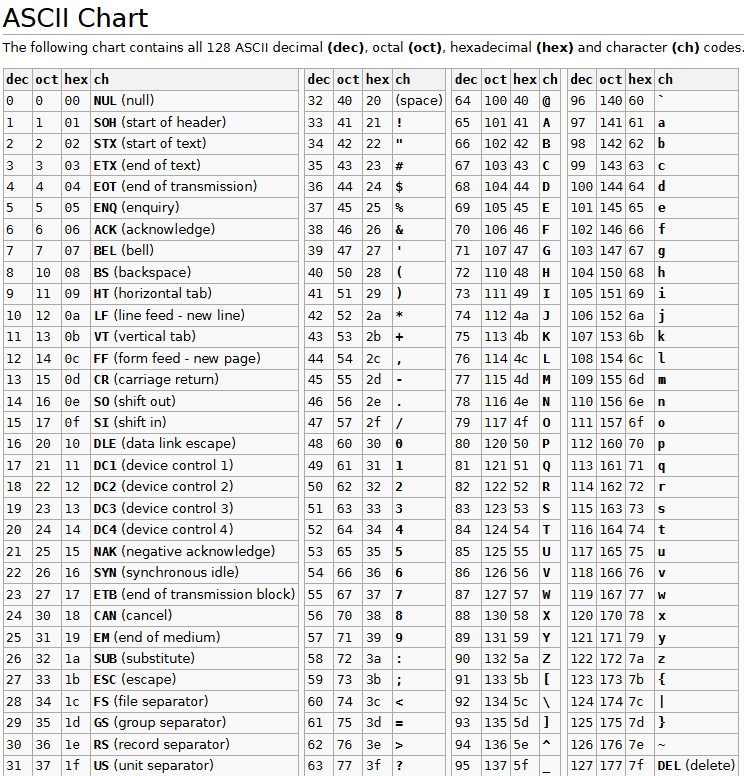Select the lowercase "a" character cell
Image resolution: width=744 pixels, height=776 pixels.
(696, 122)
